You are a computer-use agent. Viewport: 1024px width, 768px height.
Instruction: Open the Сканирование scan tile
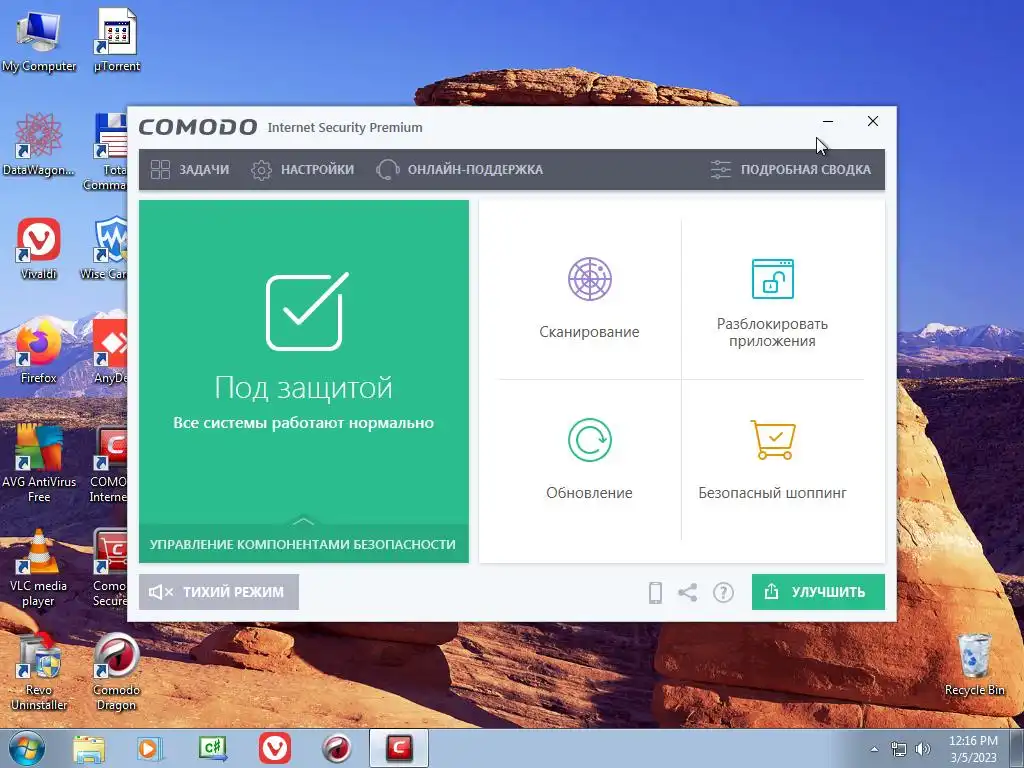tap(589, 298)
